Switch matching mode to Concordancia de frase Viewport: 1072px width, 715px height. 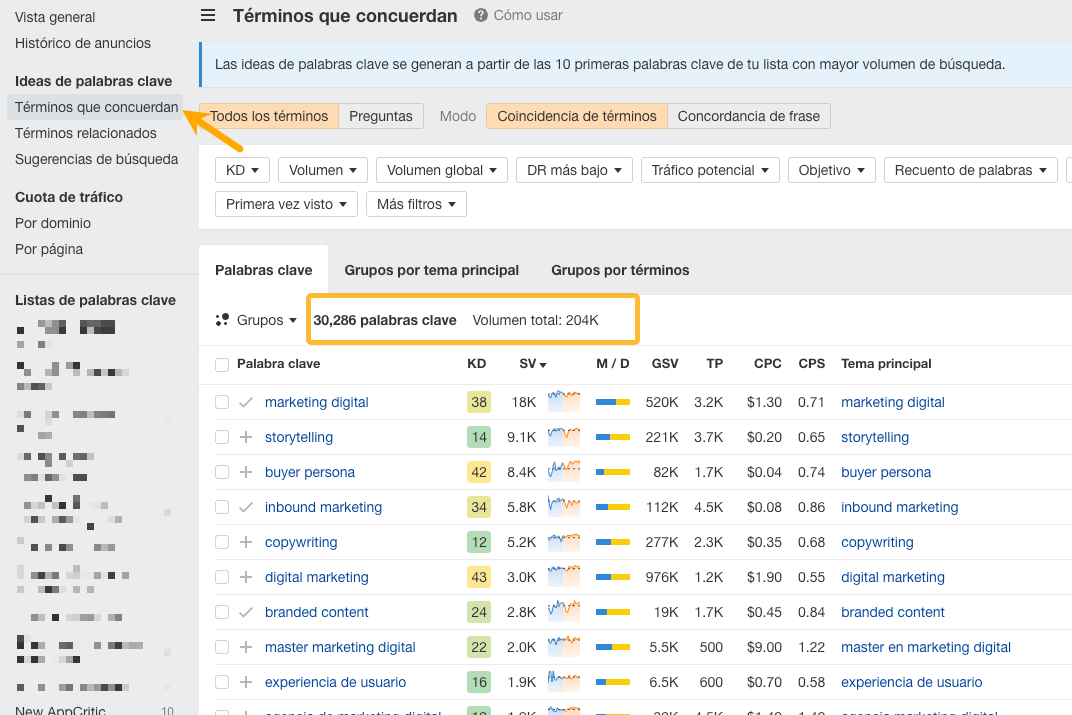click(x=749, y=115)
